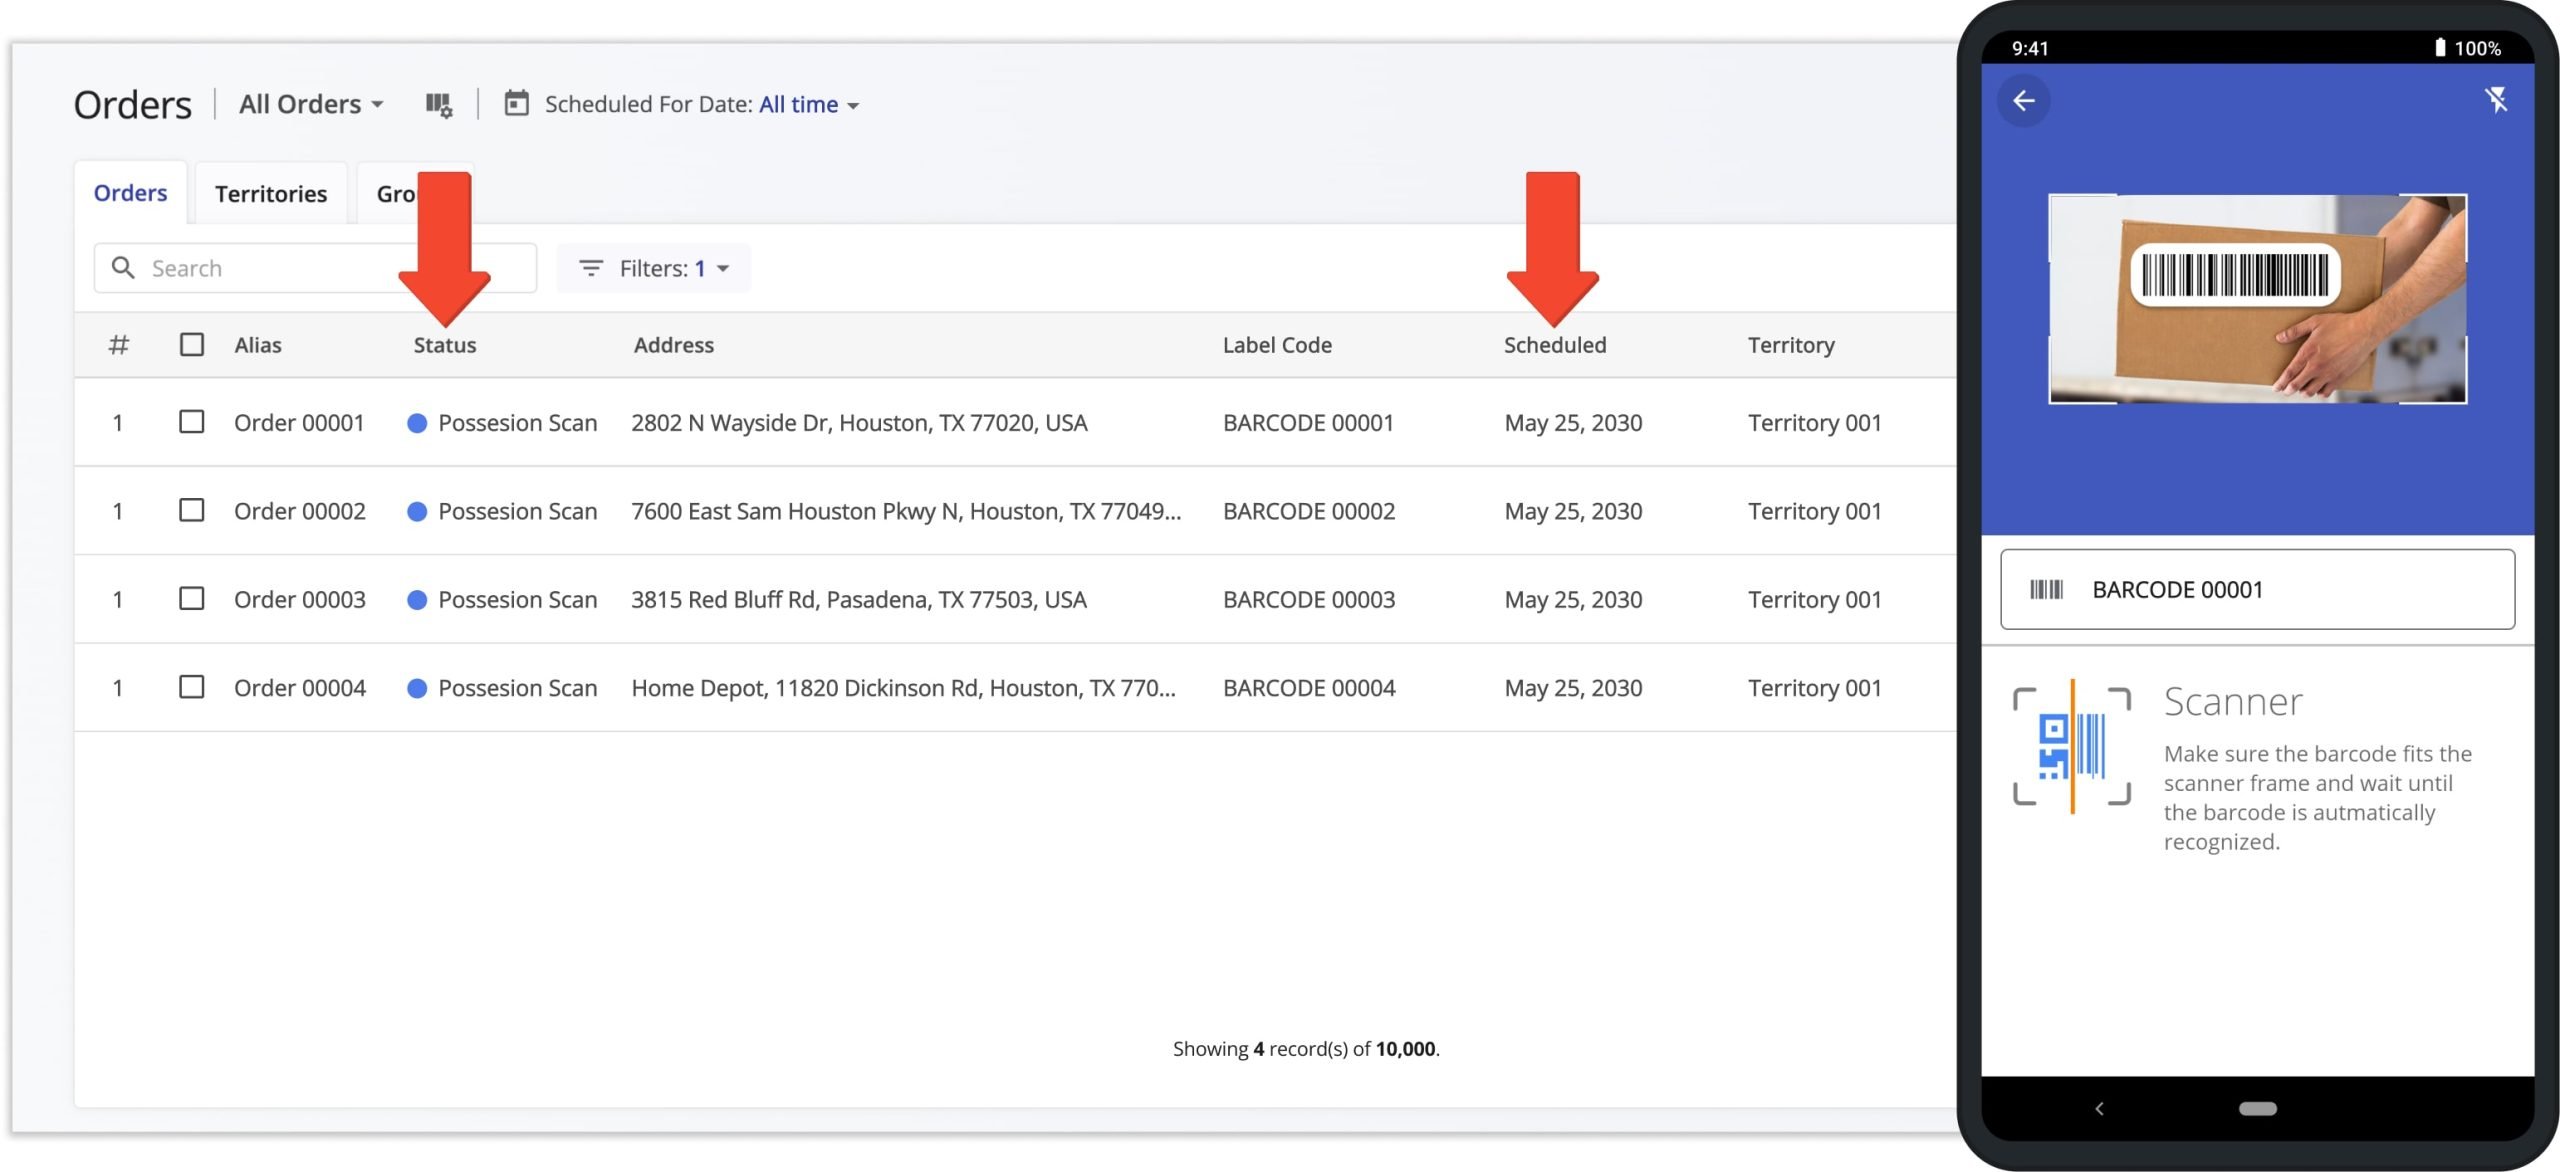Click the filter lines icon
The width and height of the screenshot is (2560, 1172).
(x=591, y=268)
